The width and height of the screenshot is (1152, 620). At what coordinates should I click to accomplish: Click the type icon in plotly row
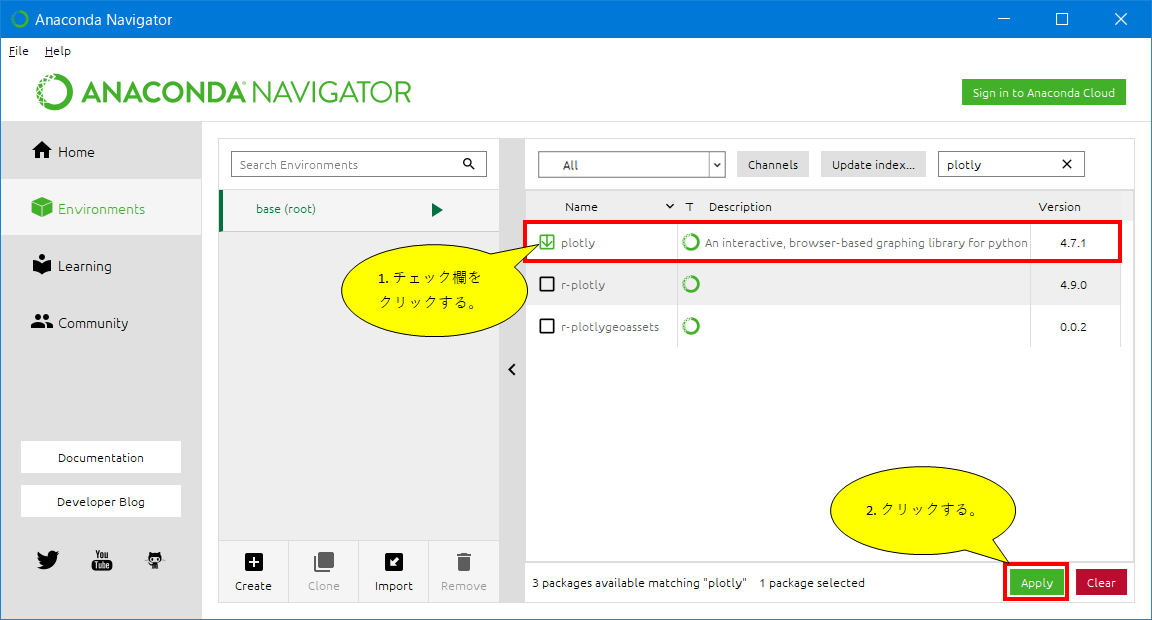click(x=691, y=242)
